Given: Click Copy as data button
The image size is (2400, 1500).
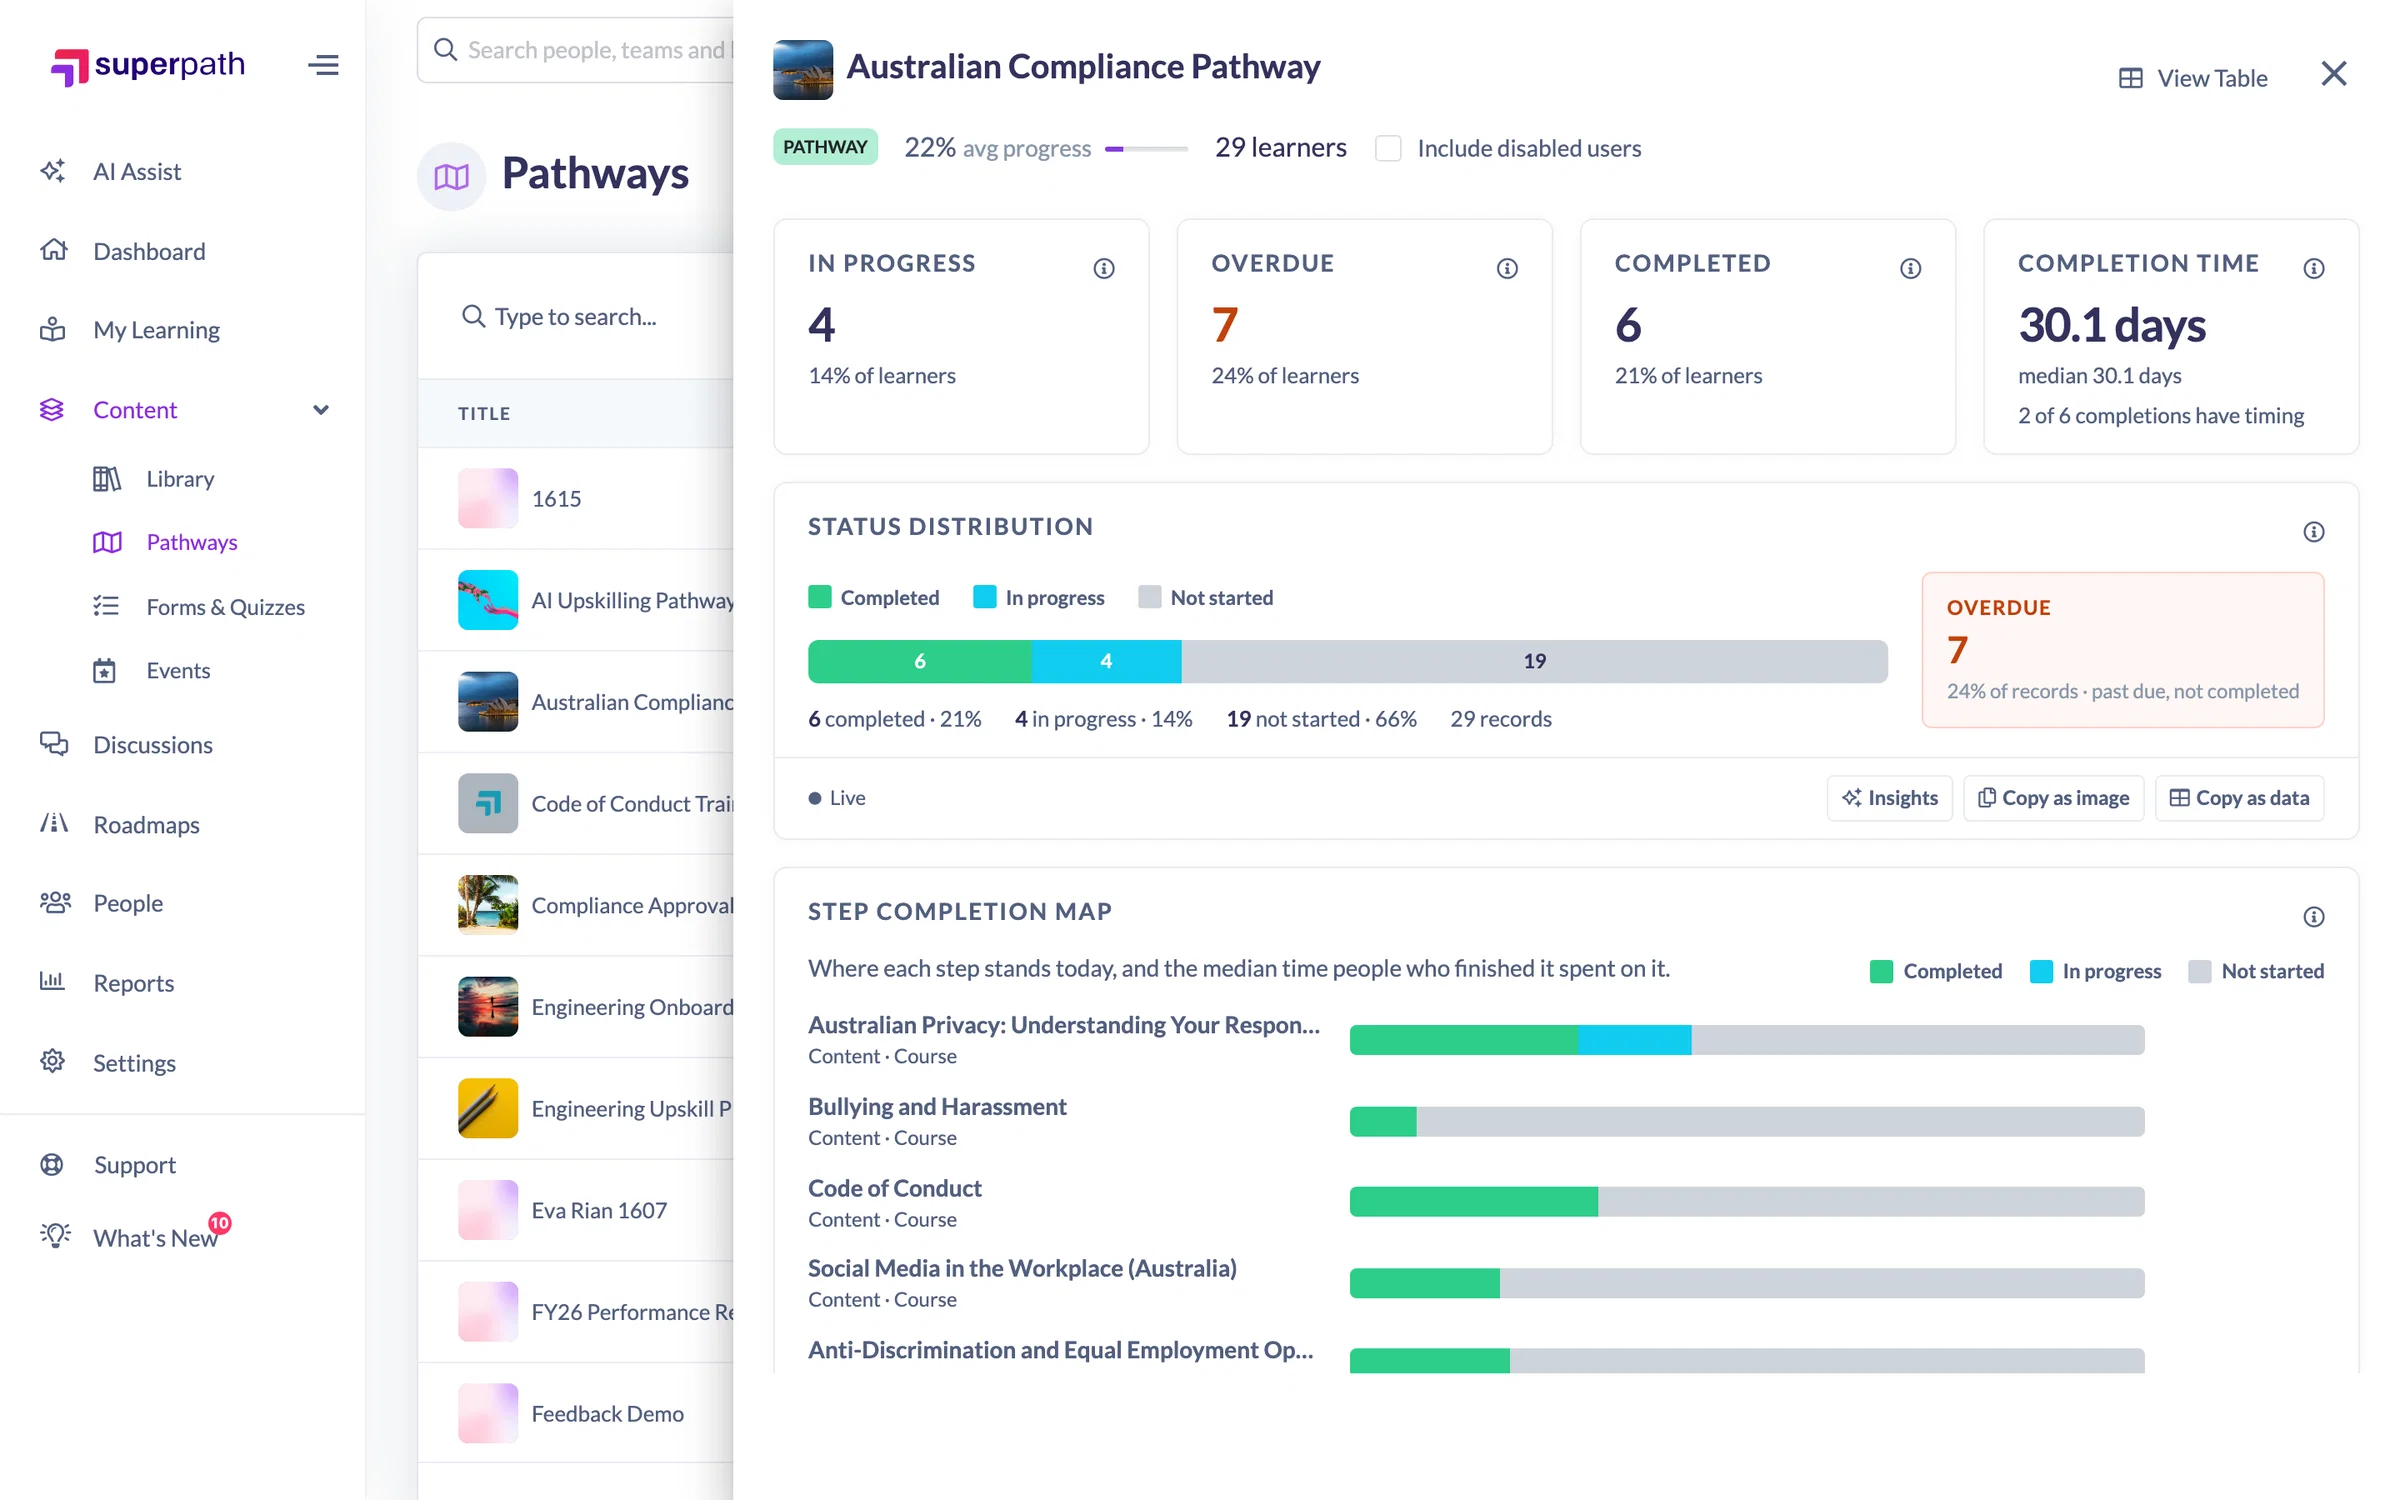Looking at the screenshot, I should pyautogui.click(x=2239, y=798).
